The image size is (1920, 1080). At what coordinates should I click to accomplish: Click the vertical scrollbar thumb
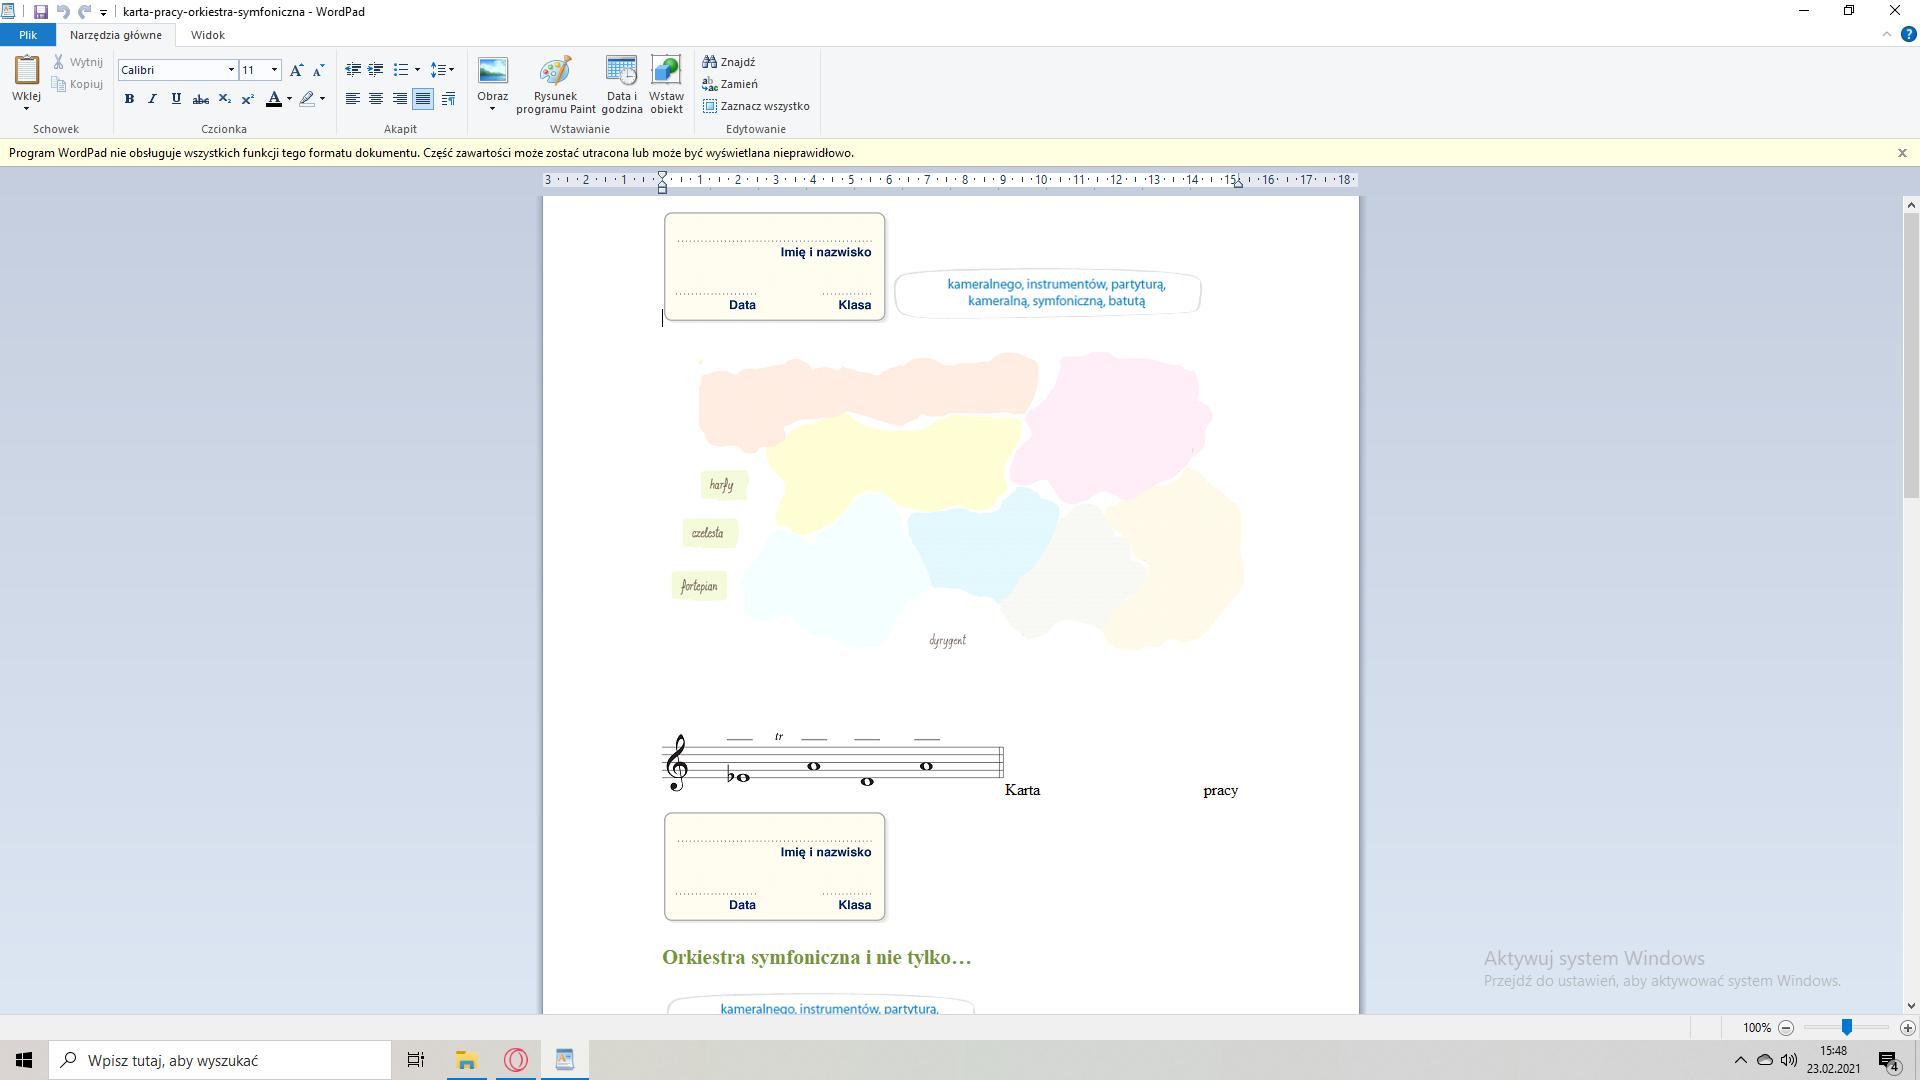(x=1911, y=353)
